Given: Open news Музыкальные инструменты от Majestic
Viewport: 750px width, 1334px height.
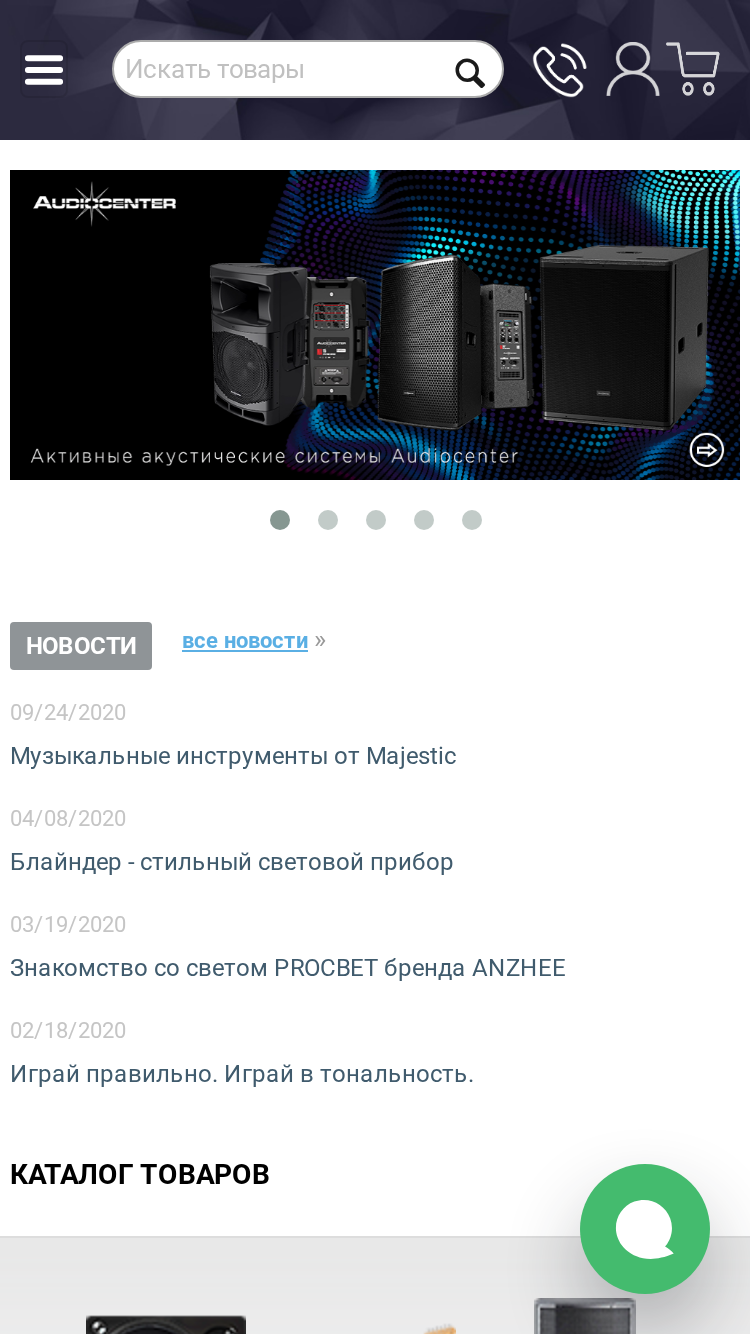Looking at the screenshot, I should coord(233,756).
